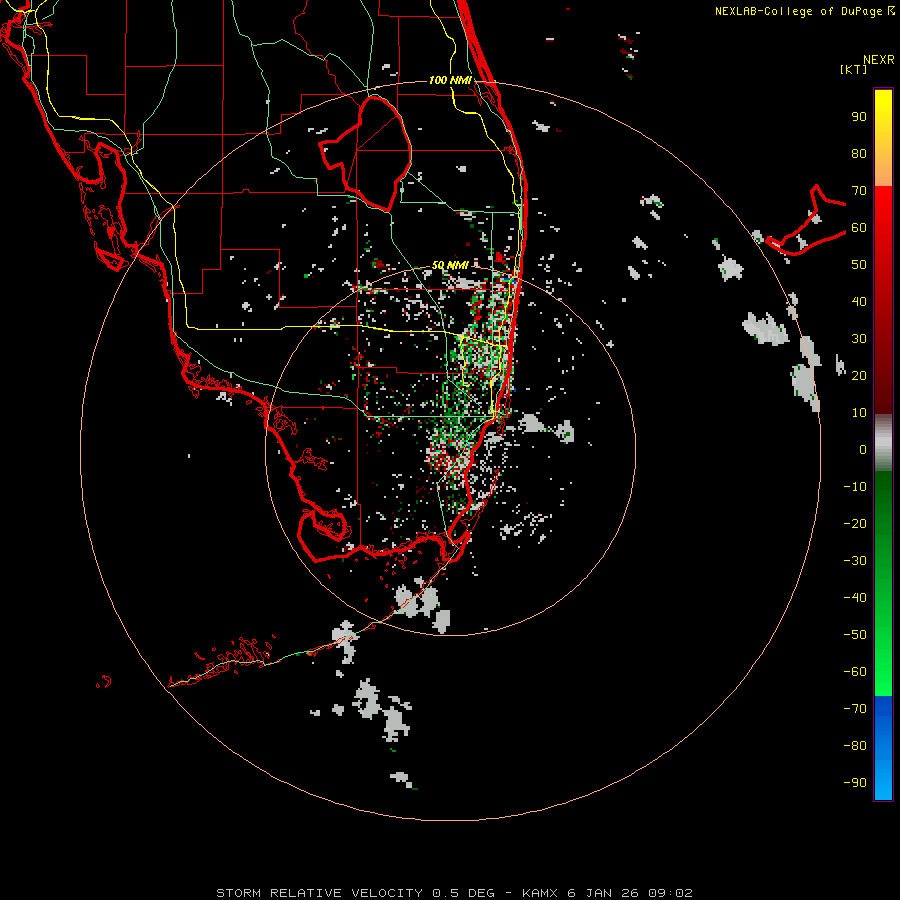Click the STORM RELATIVE VELOCITY caption text
The image size is (900, 900).
click(319, 893)
